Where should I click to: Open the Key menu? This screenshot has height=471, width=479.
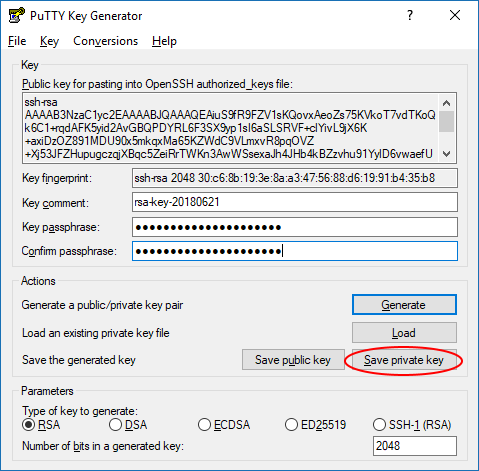49,41
